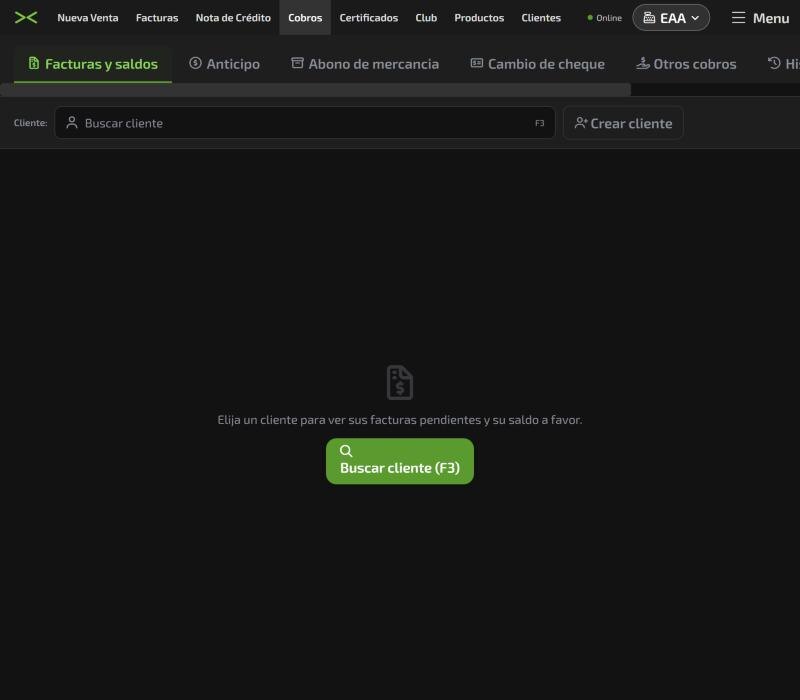Viewport: 800px width, 700px height.
Task: Click the coin icon next to Anticipo
Action: pyautogui.click(x=195, y=63)
